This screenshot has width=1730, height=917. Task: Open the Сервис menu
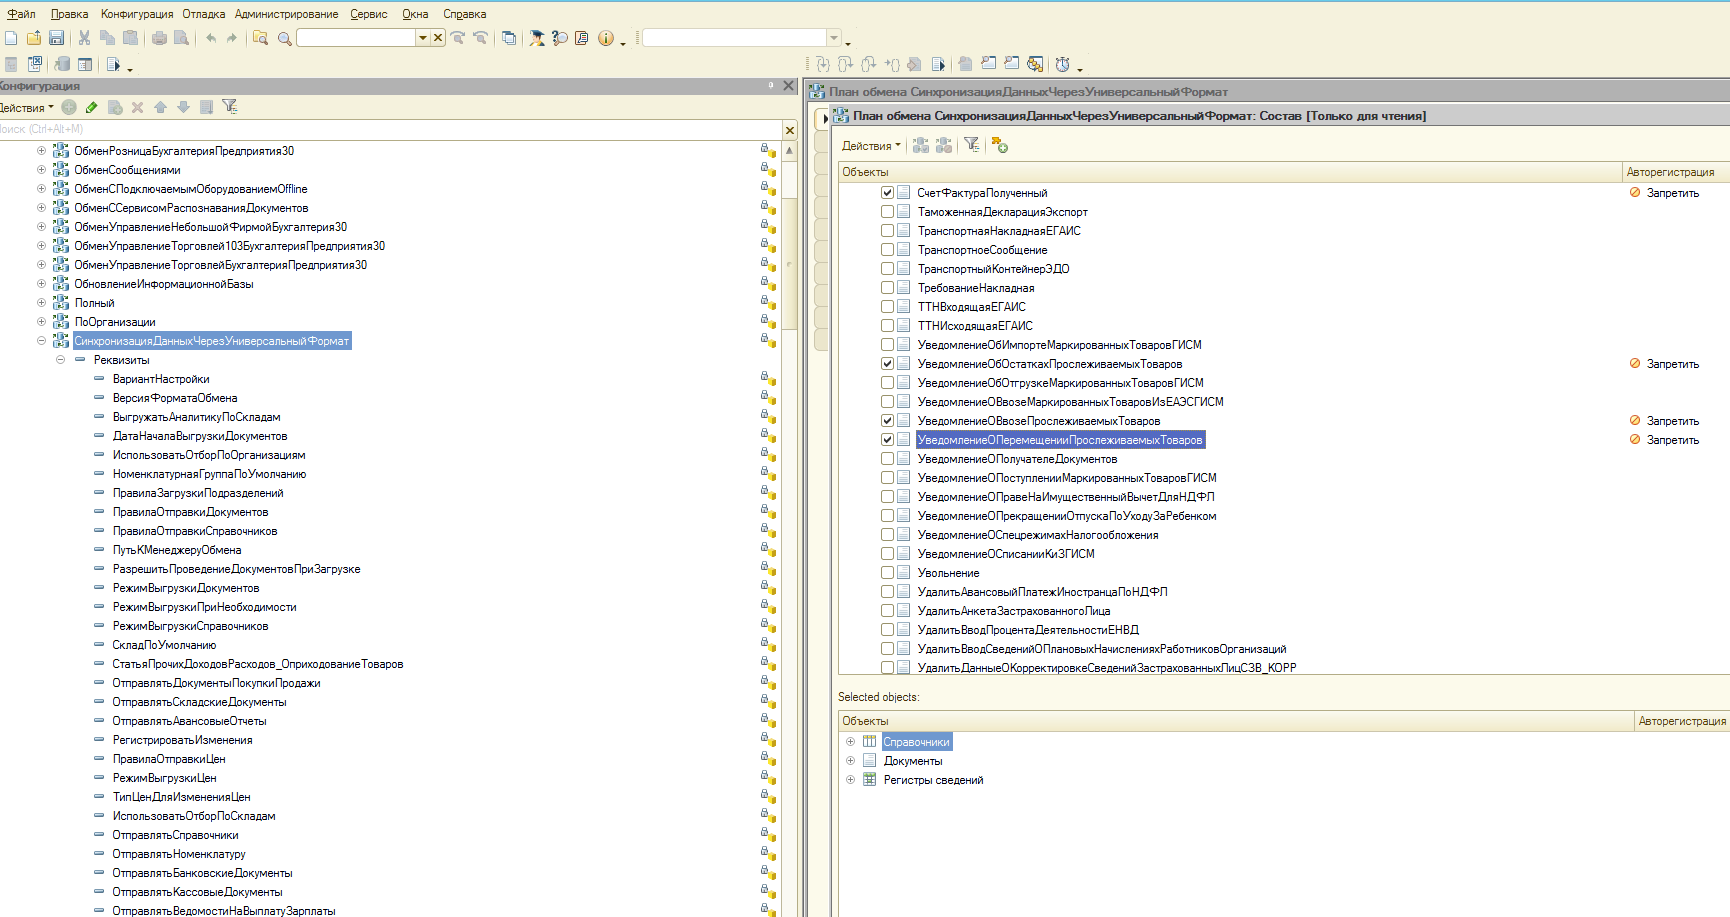click(x=369, y=14)
